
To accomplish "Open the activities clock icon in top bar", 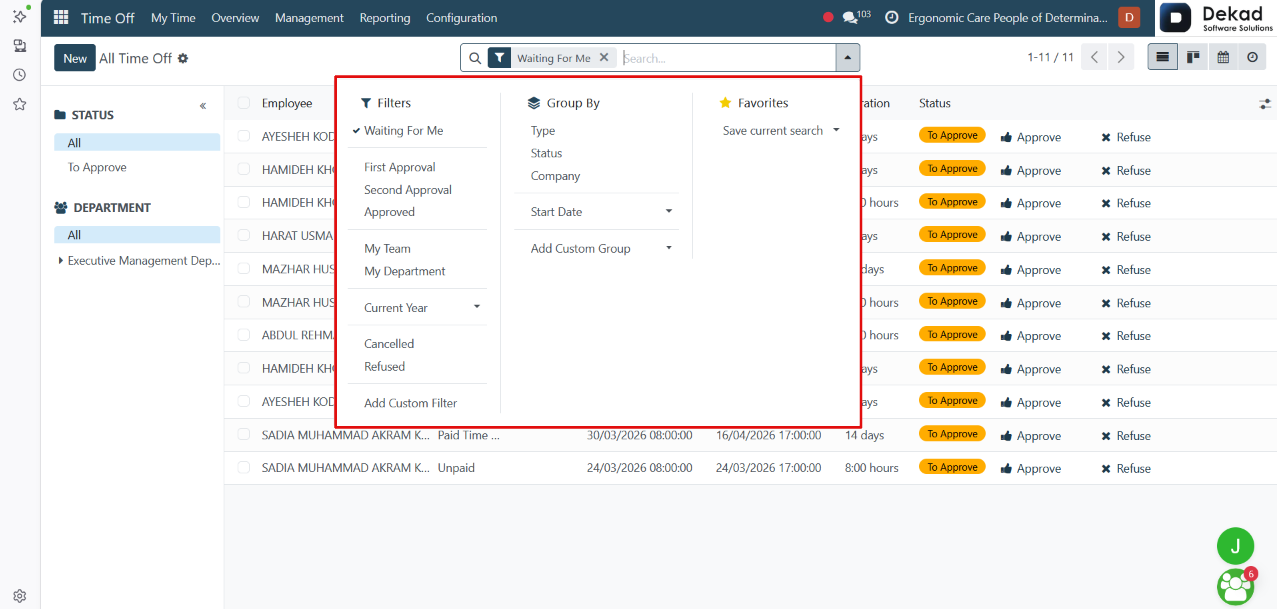I will [892, 18].
